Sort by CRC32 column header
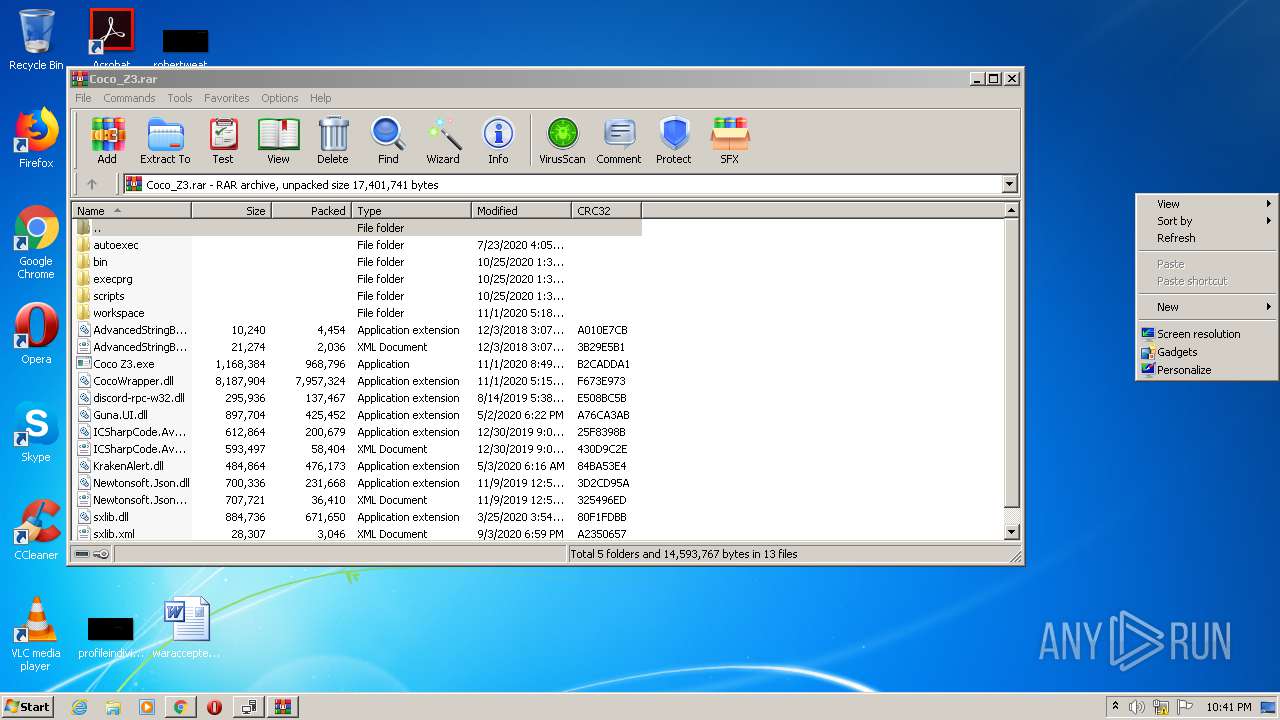 606,211
